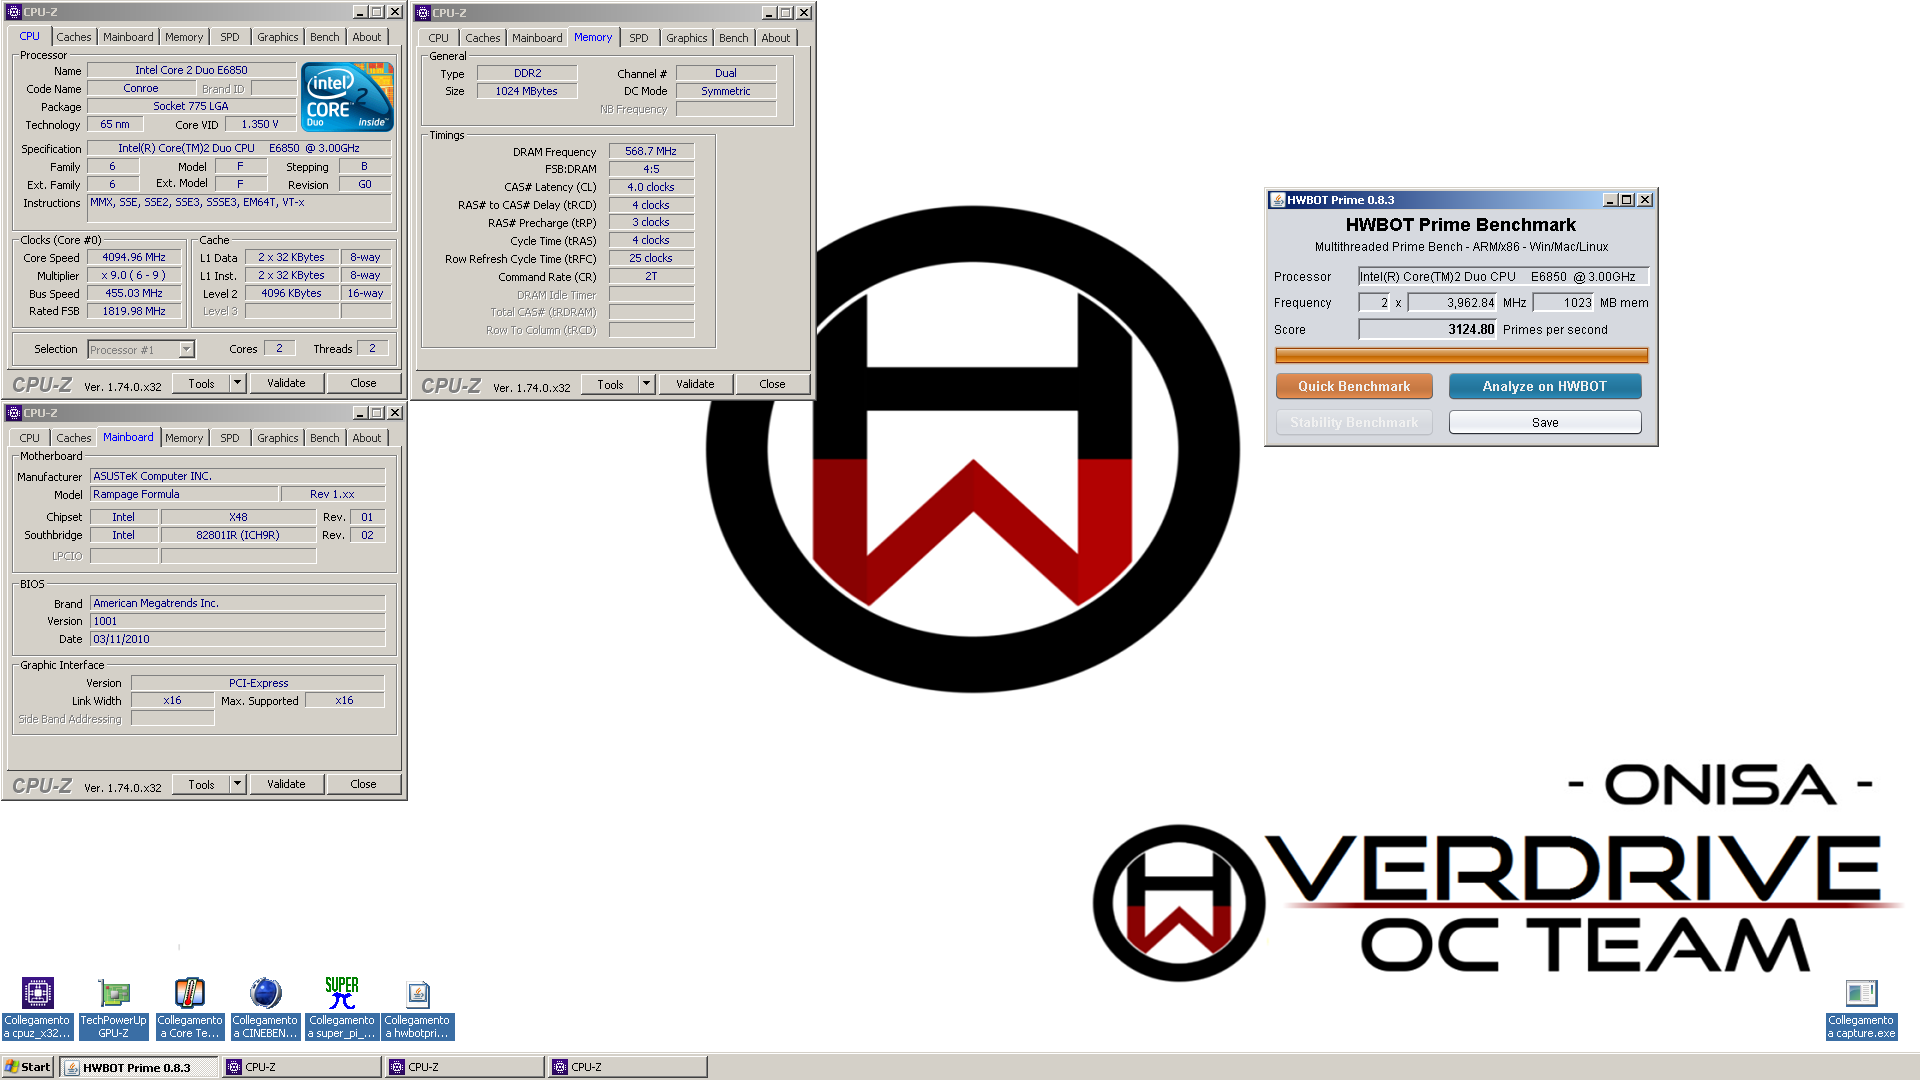Image resolution: width=1920 pixels, height=1080 pixels.
Task: Click the memory size 1024 MBytes
Action: pyautogui.click(x=527, y=91)
